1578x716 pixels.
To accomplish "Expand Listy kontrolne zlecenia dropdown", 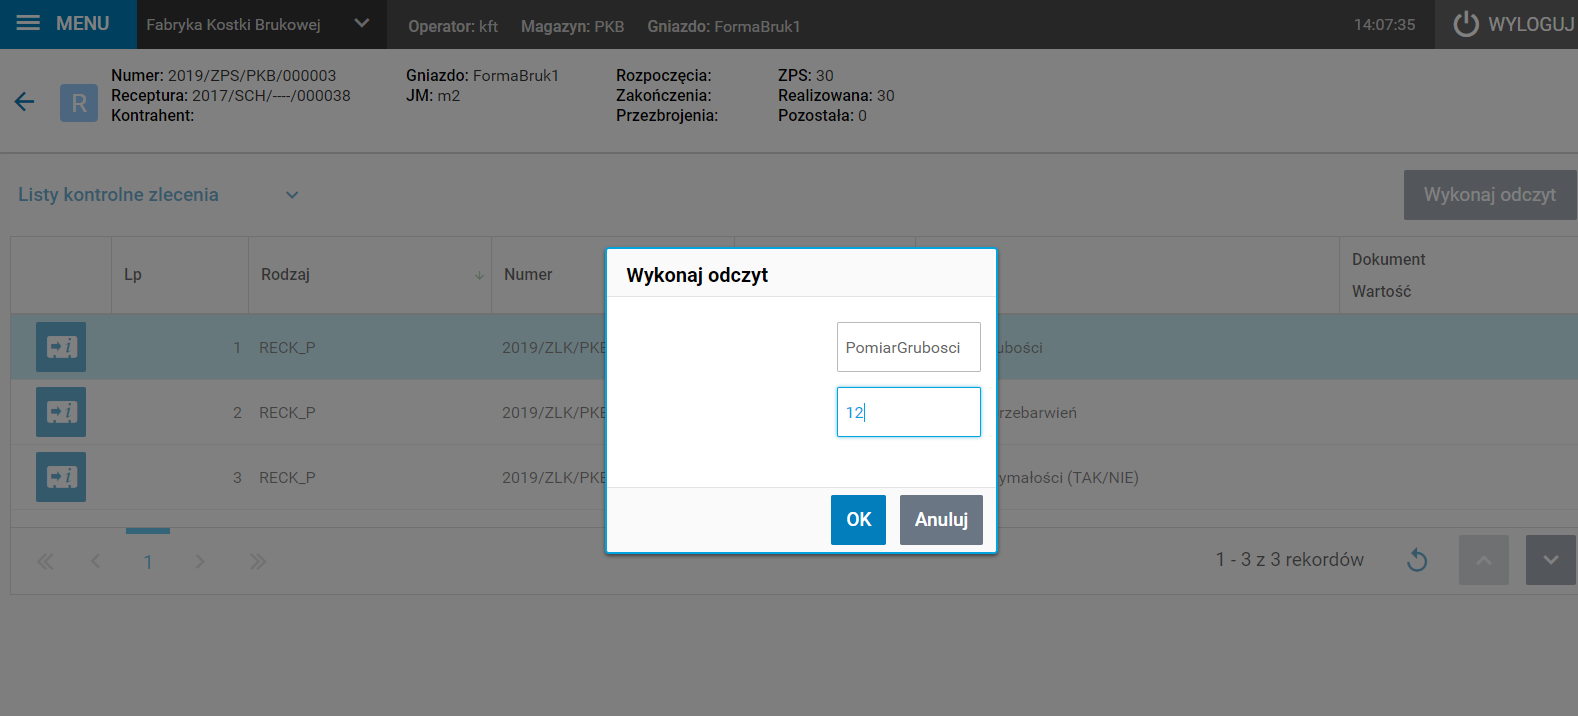I will [x=292, y=195].
